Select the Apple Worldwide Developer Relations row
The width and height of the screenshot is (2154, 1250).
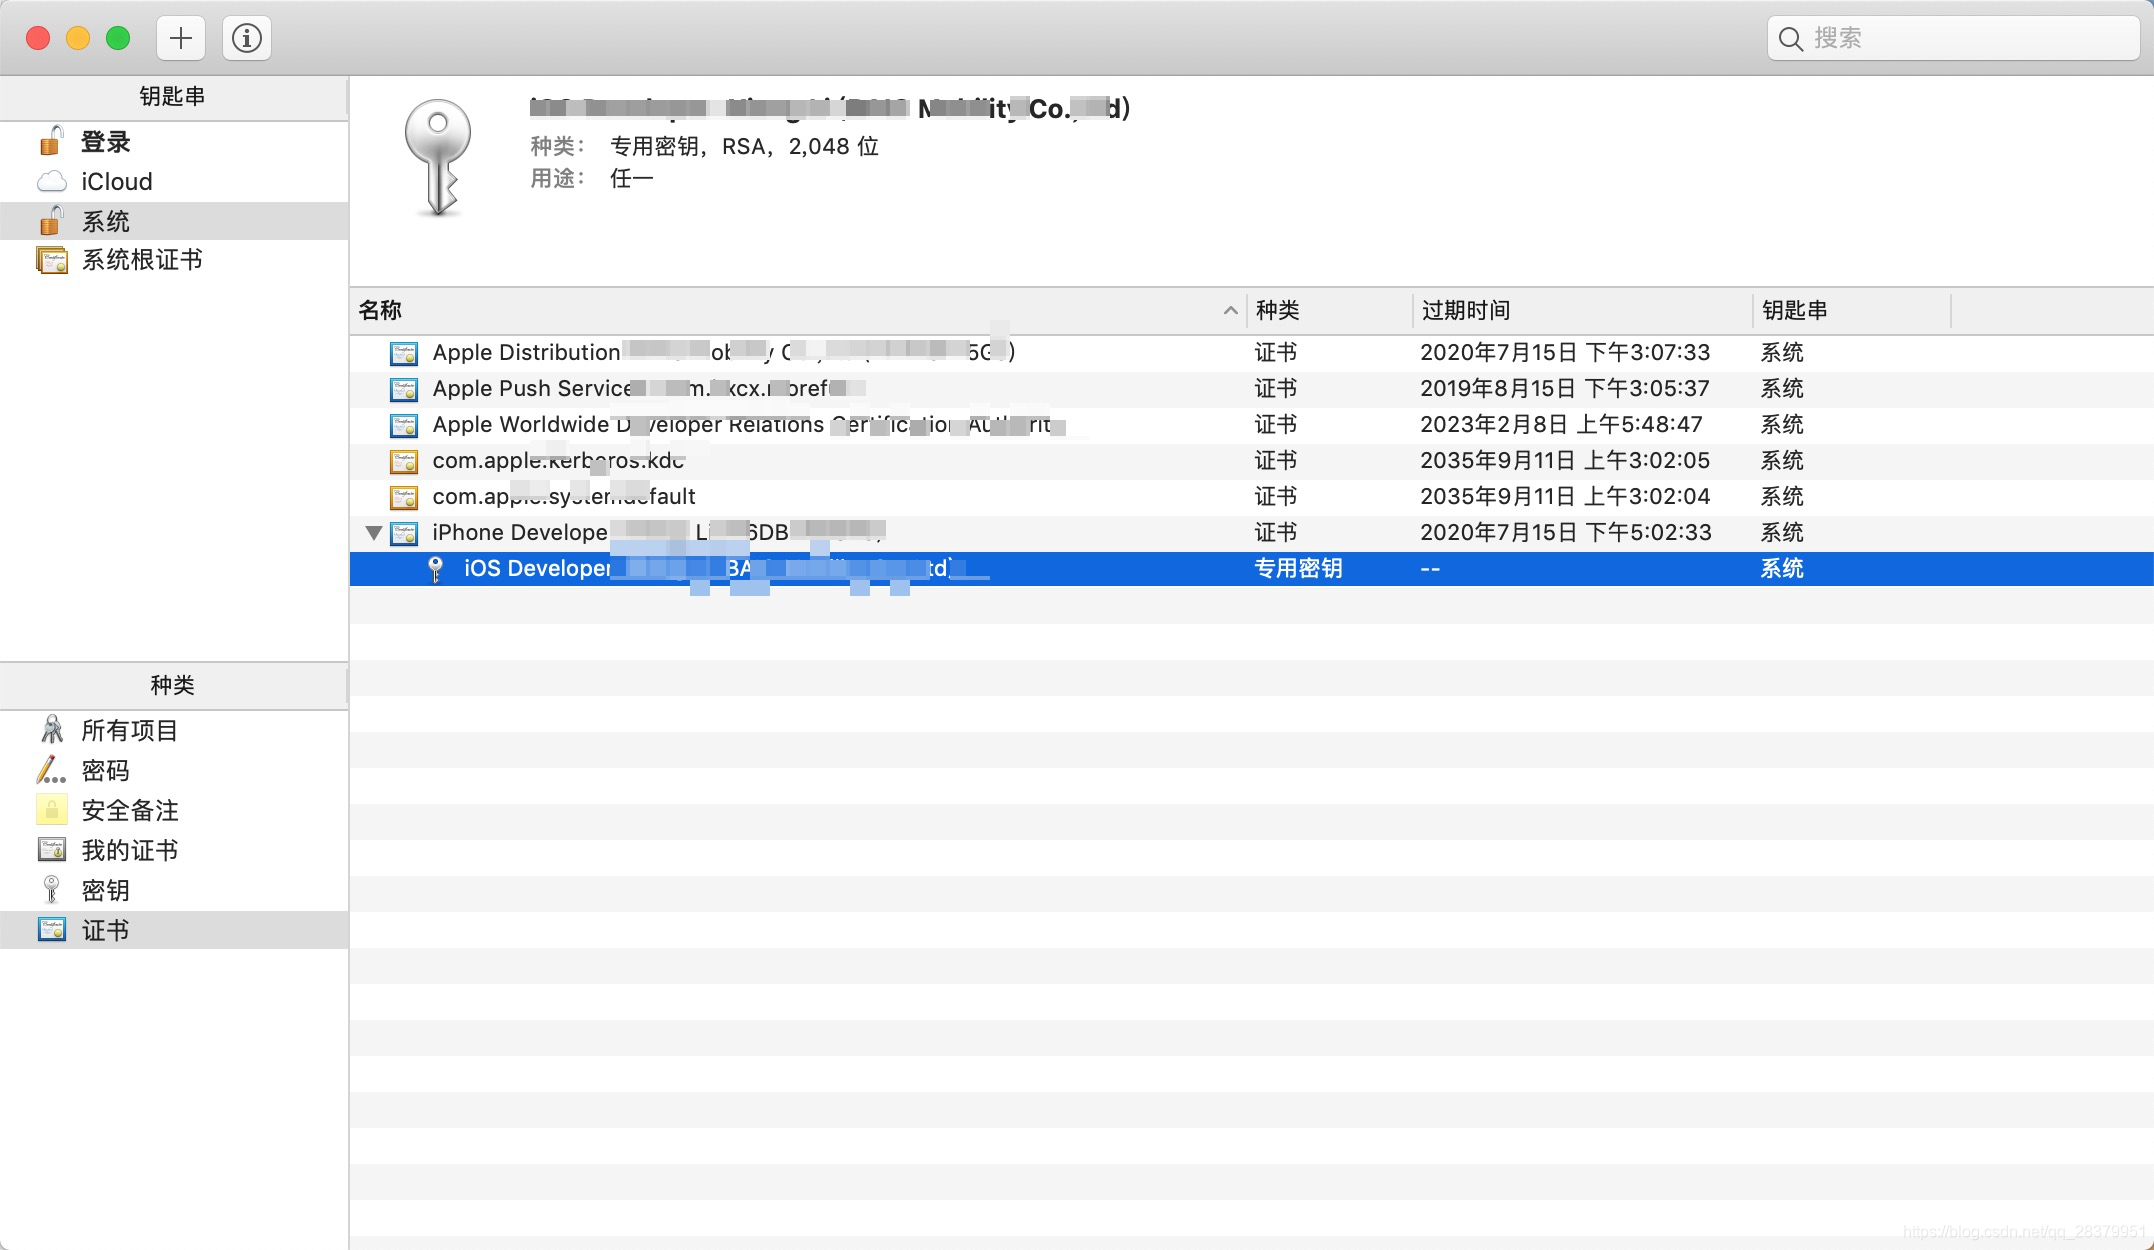pyautogui.click(x=1251, y=424)
